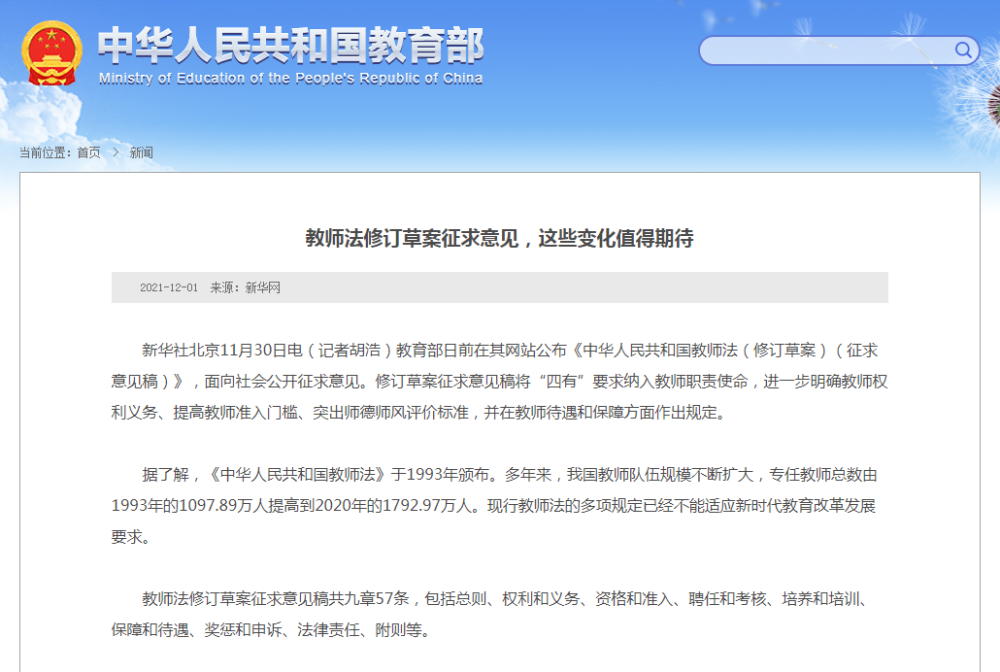Click the paragraph starting 教师法修订草案征求意见稿共九章57条
The image size is (1000, 672).
click(x=489, y=615)
